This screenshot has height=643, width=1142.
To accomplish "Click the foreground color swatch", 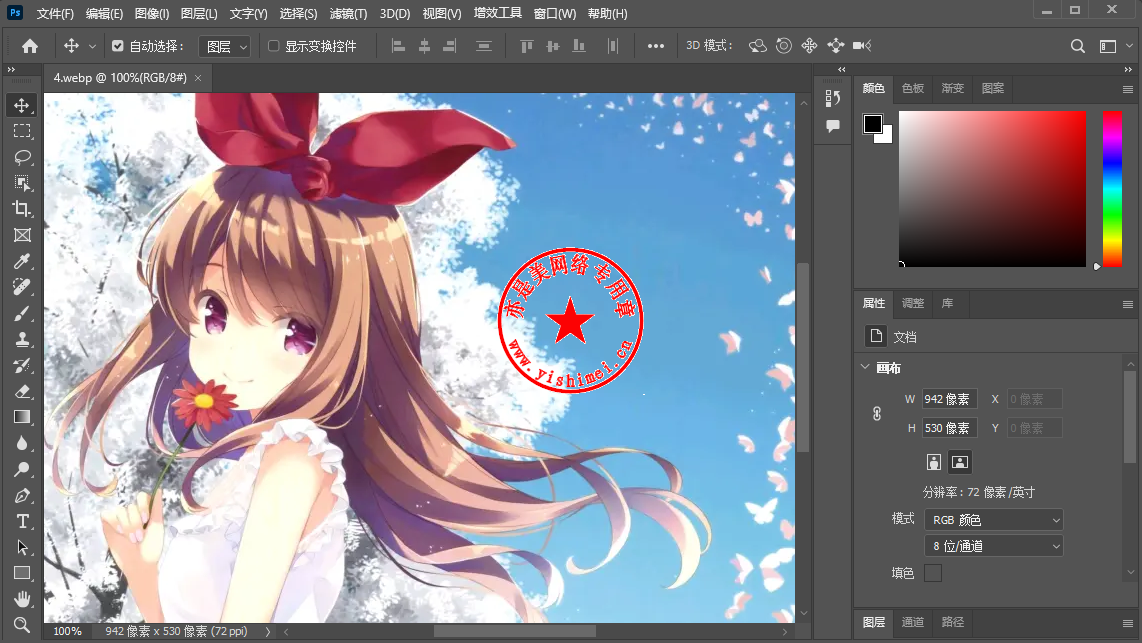I will tap(873, 124).
